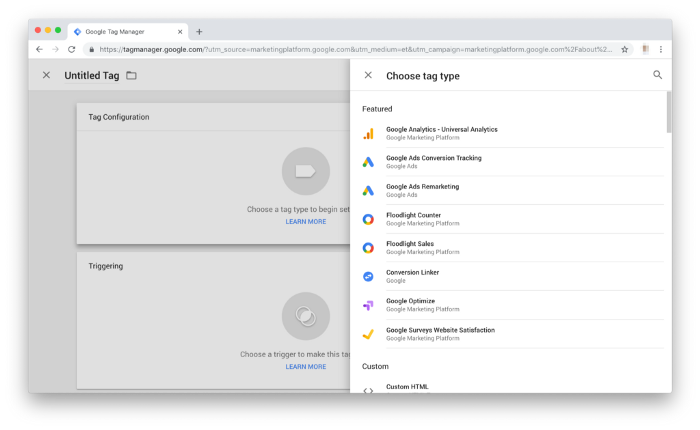The image size is (700, 430).
Task: Reload the page with the refresh icon
Action: tap(71, 49)
